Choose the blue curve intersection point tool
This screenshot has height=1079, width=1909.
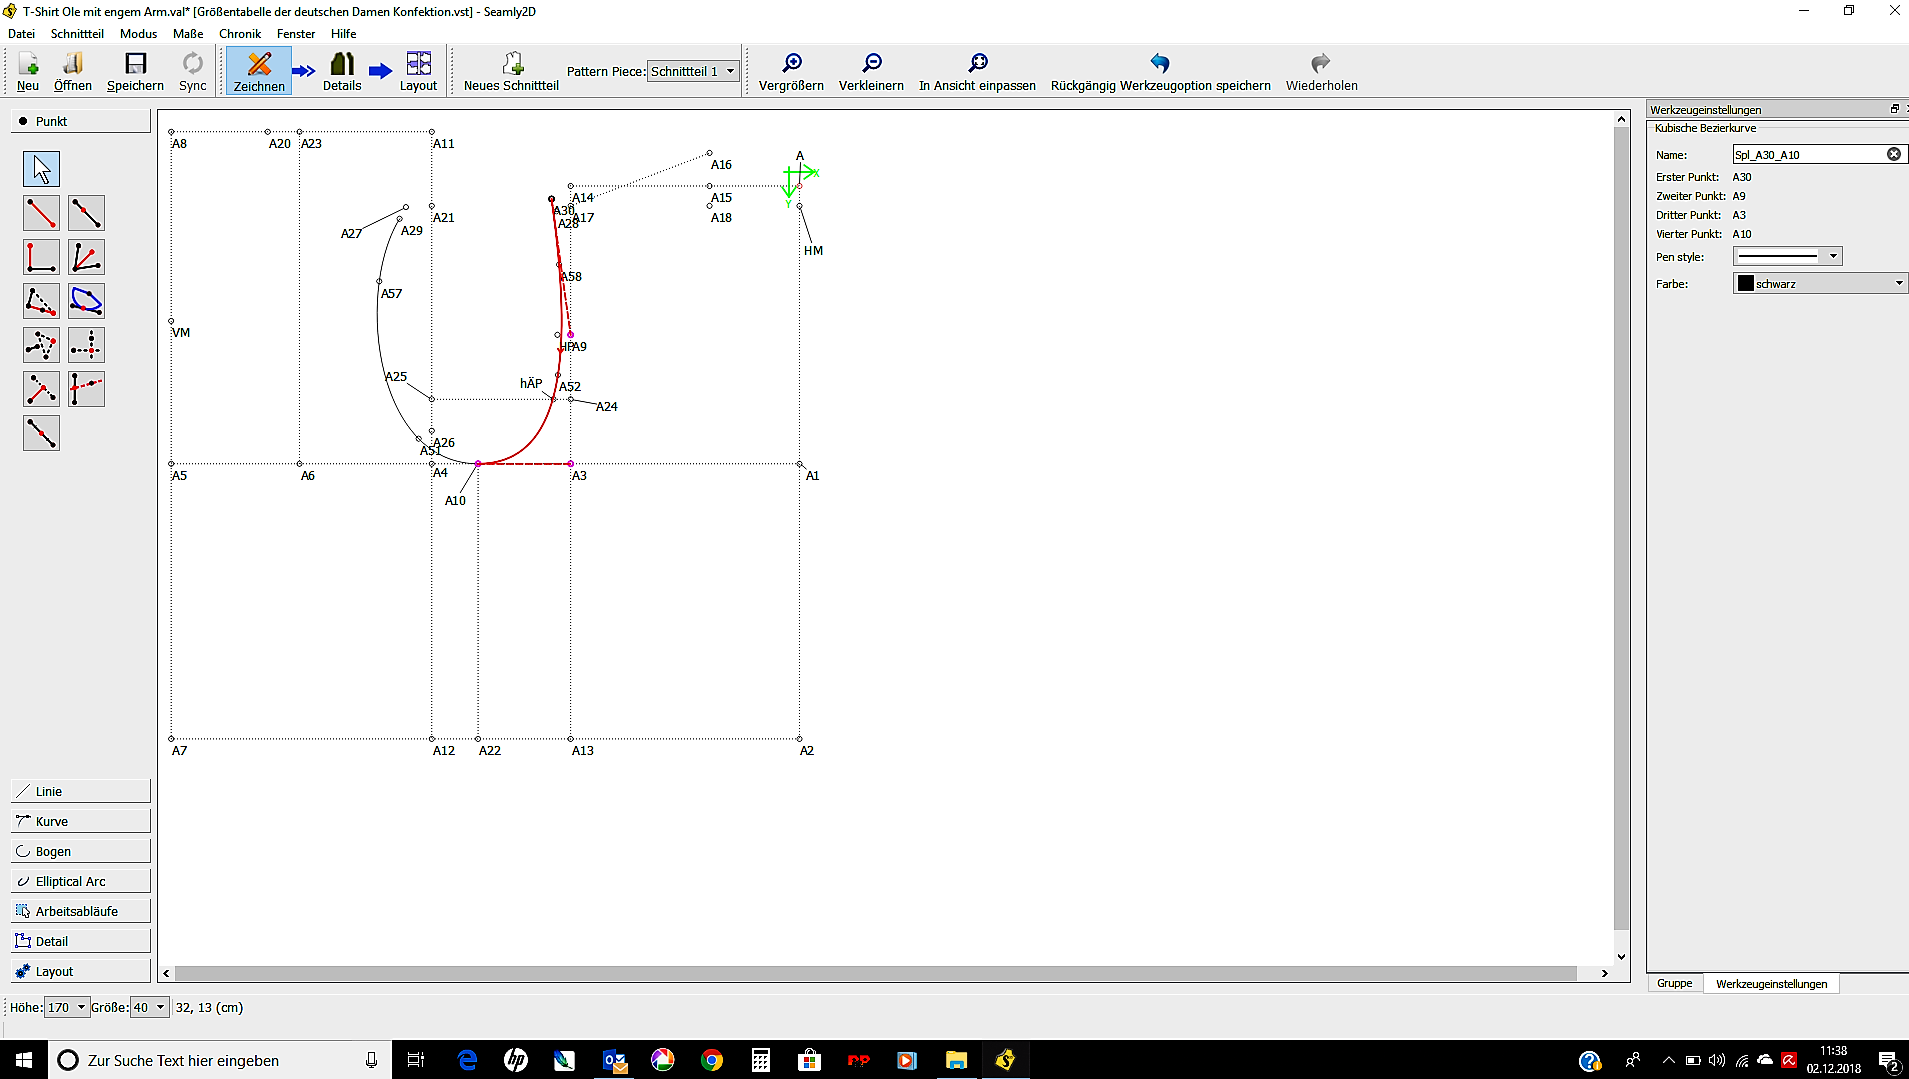[x=86, y=301]
